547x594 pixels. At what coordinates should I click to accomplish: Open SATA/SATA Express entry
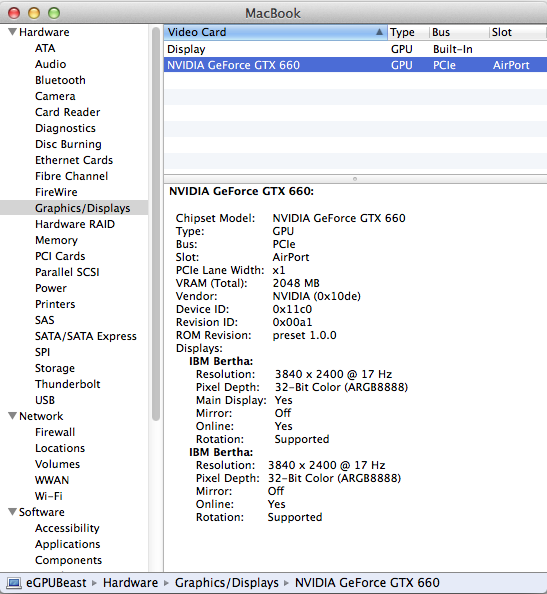pos(86,336)
